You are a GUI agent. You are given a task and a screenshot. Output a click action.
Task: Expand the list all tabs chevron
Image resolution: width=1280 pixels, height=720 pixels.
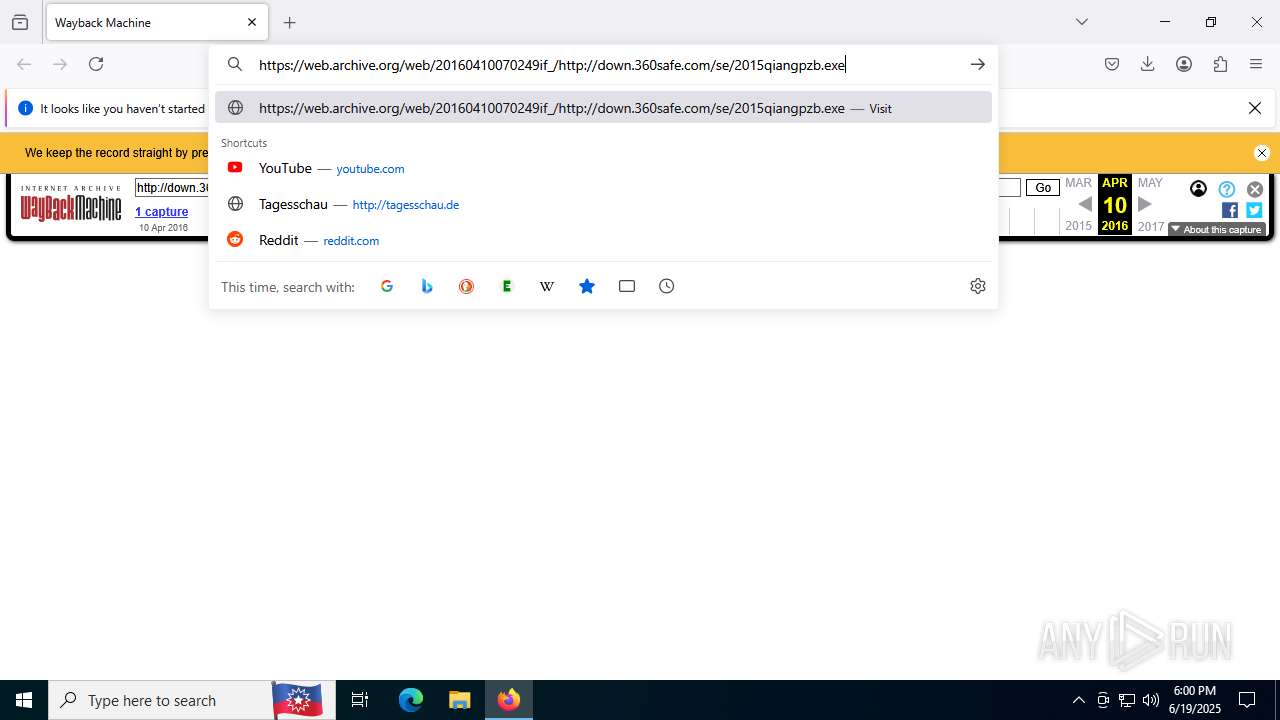pos(1081,22)
